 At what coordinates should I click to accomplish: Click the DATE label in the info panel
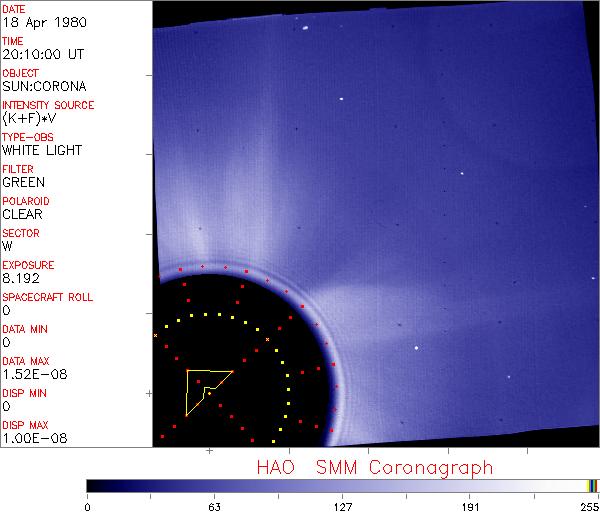click(x=14, y=9)
